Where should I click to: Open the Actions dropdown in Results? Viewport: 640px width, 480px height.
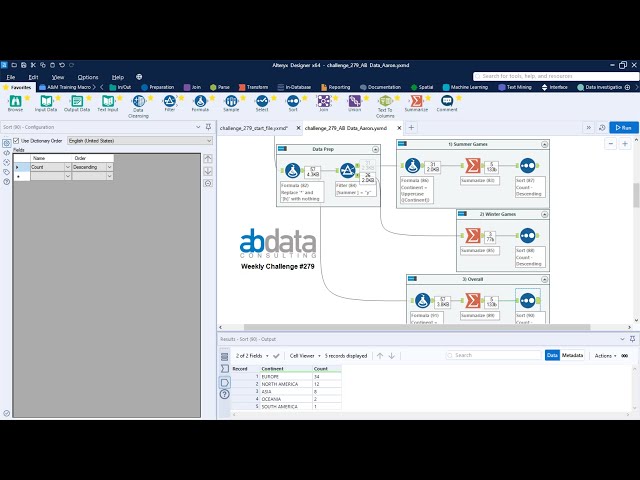coord(605,356)
